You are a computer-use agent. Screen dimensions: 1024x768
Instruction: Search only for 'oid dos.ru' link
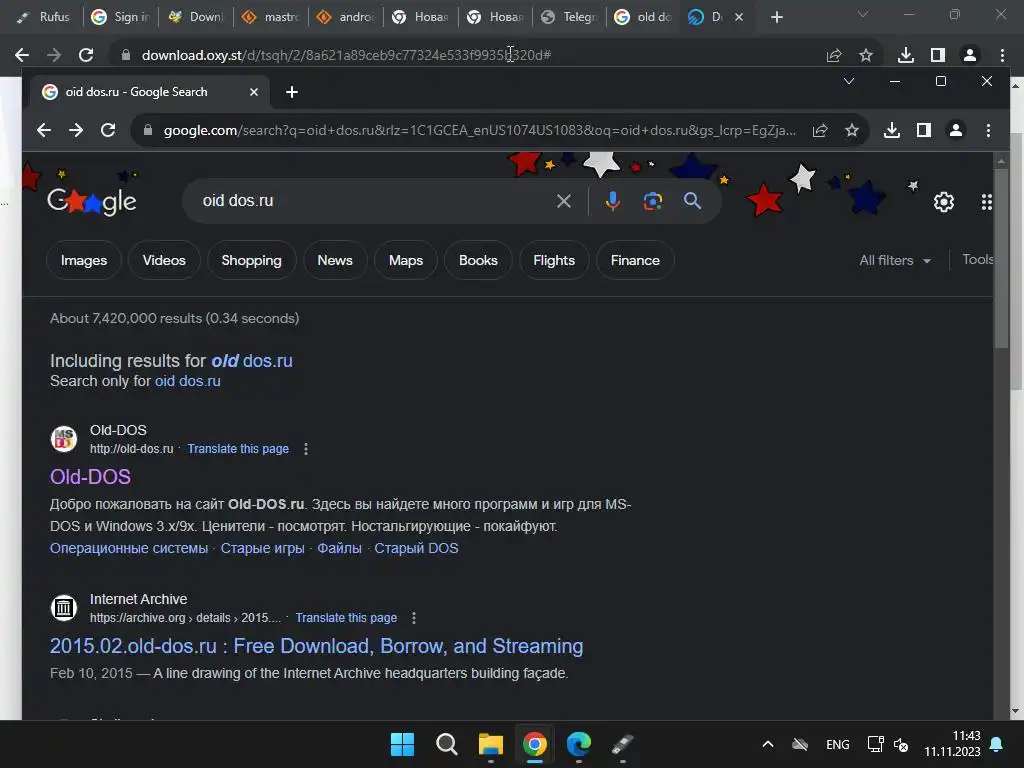point(187,381)
